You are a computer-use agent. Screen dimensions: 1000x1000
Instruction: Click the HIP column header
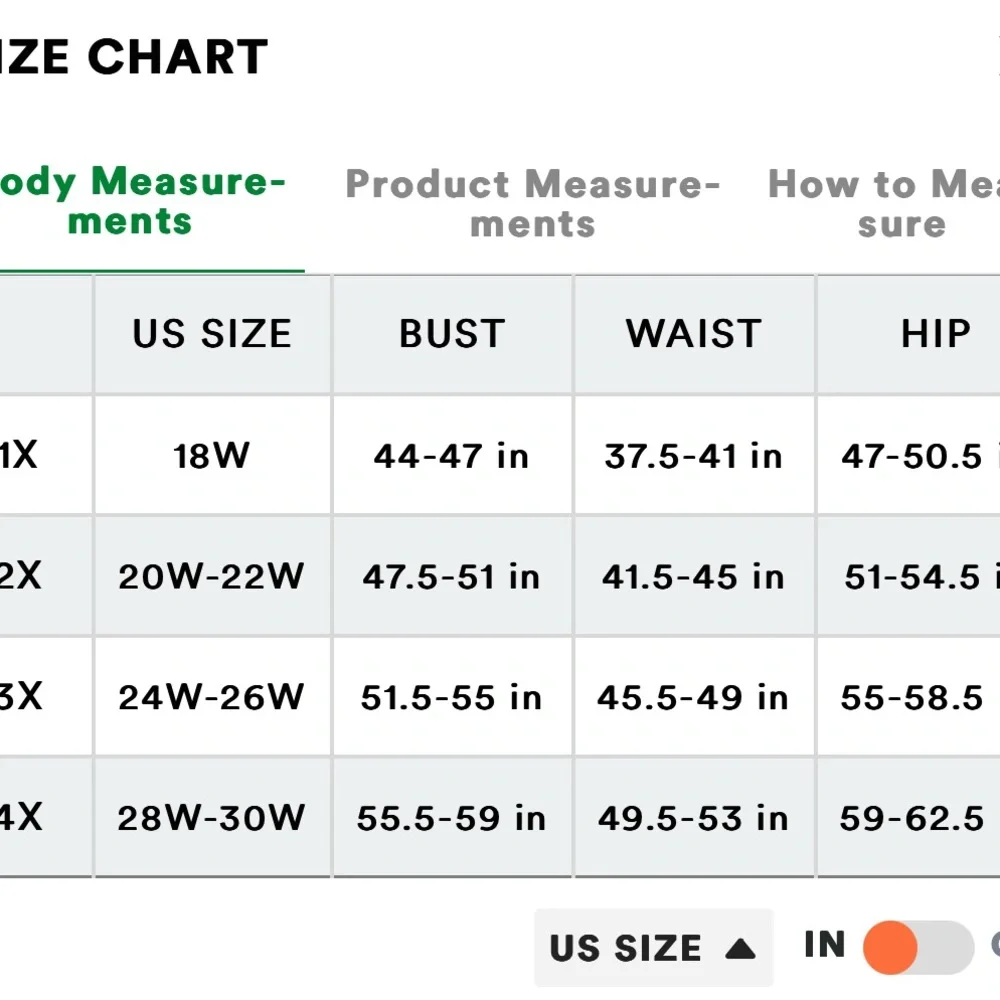click(x=935, y=334)
